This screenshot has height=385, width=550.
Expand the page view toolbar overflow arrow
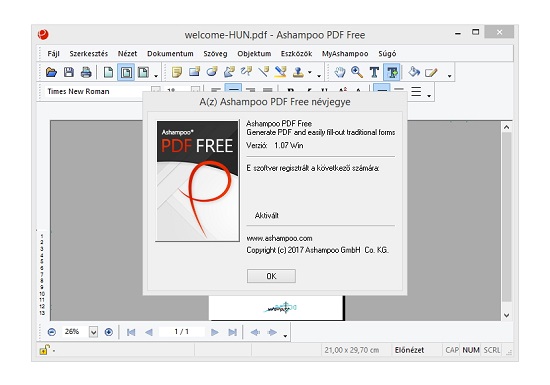tap(156, 75)
